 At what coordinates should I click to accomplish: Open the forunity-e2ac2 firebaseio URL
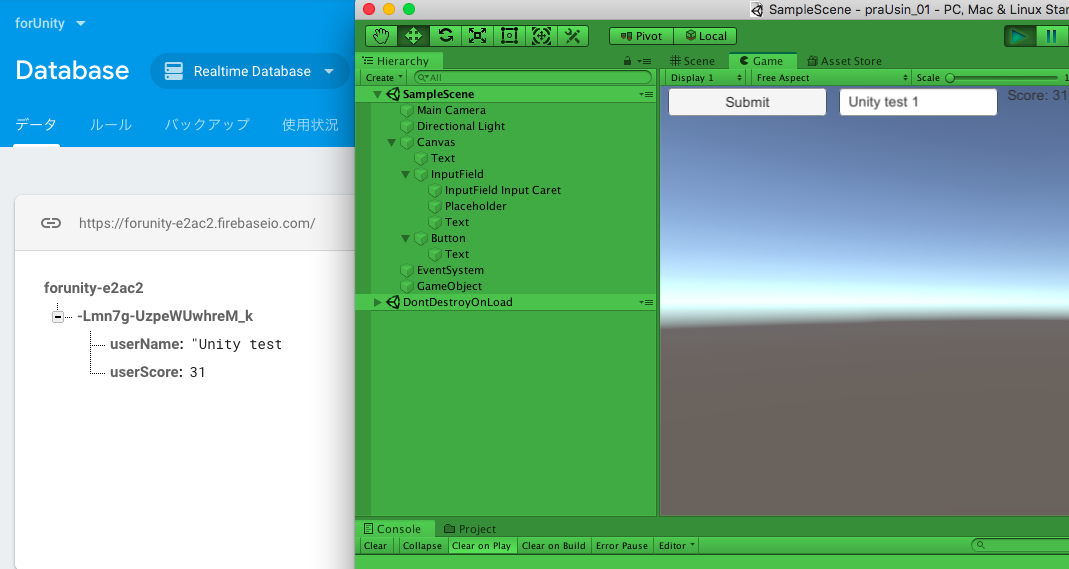click(x=197, y=223)
